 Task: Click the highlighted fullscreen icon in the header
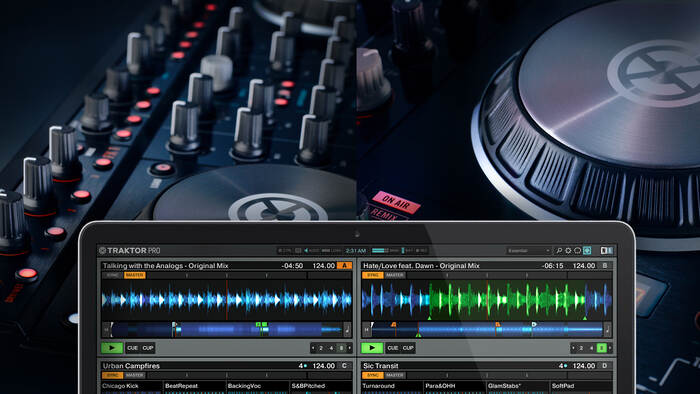[587, 251]
